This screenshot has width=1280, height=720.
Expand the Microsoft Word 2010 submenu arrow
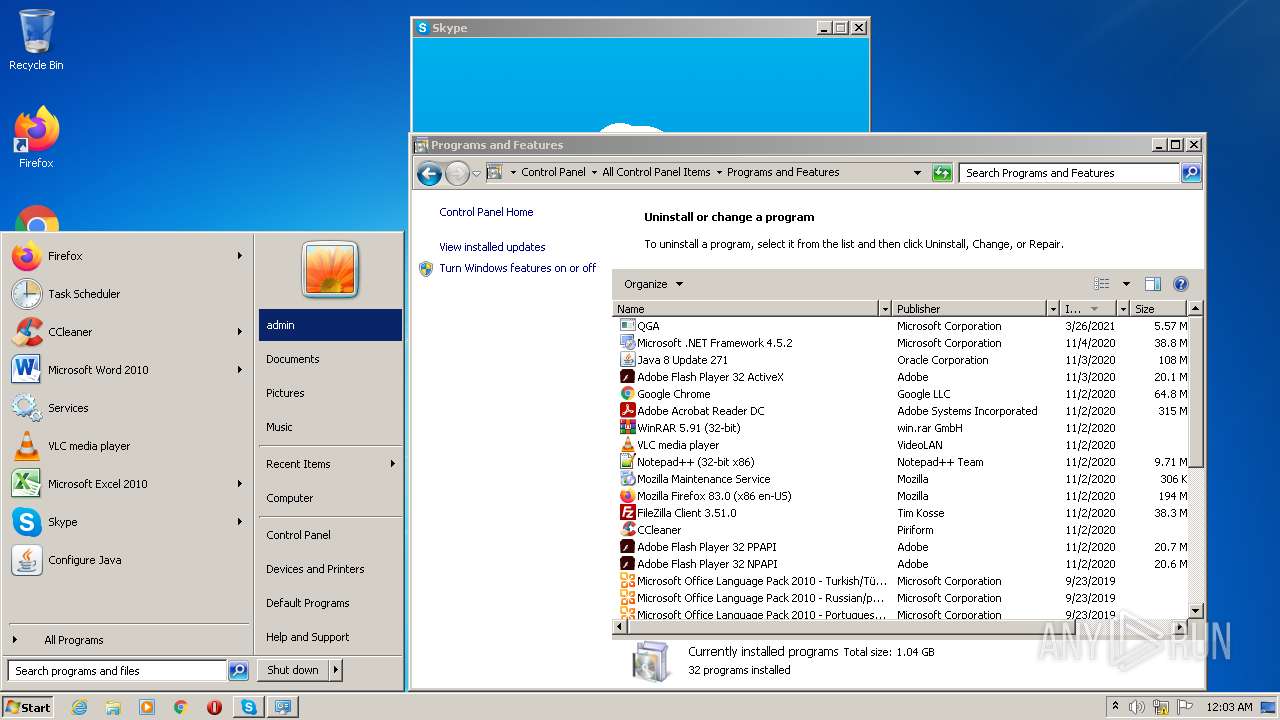[240, 370]
